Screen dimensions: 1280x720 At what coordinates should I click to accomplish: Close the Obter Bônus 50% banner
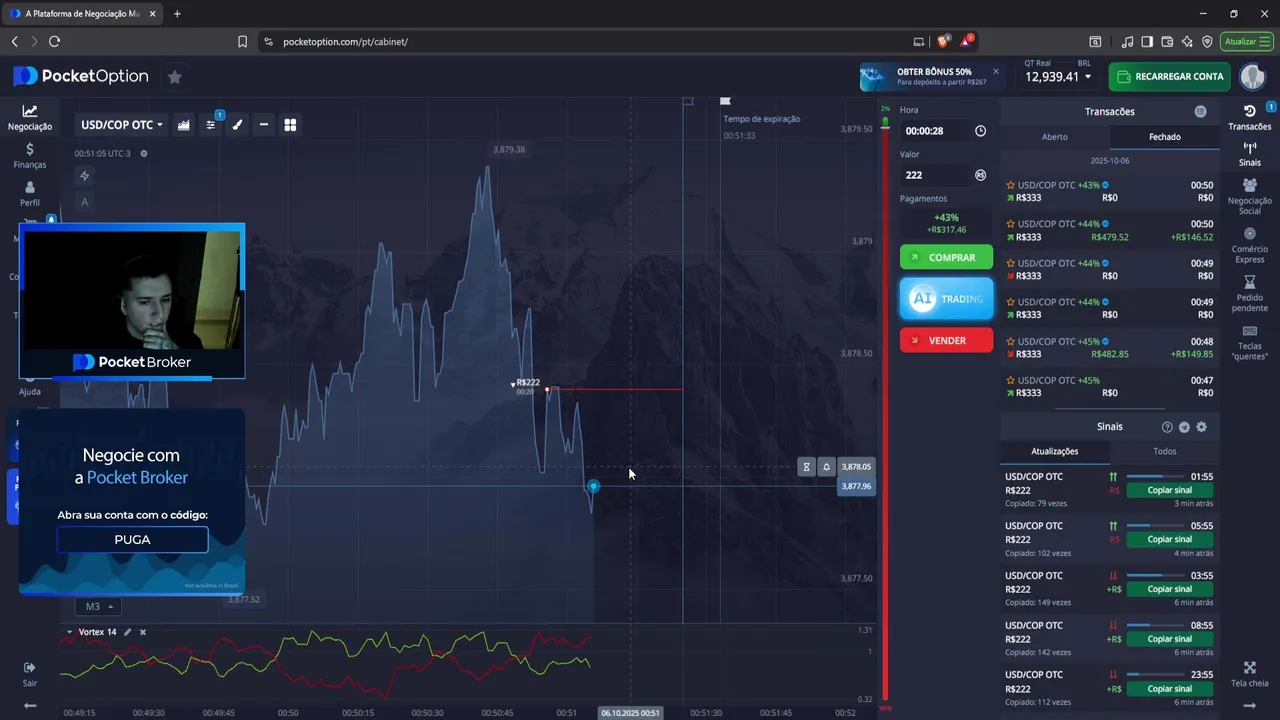point(995,71)
